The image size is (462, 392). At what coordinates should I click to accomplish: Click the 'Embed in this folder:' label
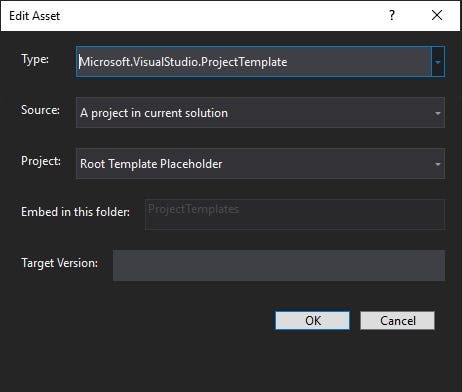point(75,212)
